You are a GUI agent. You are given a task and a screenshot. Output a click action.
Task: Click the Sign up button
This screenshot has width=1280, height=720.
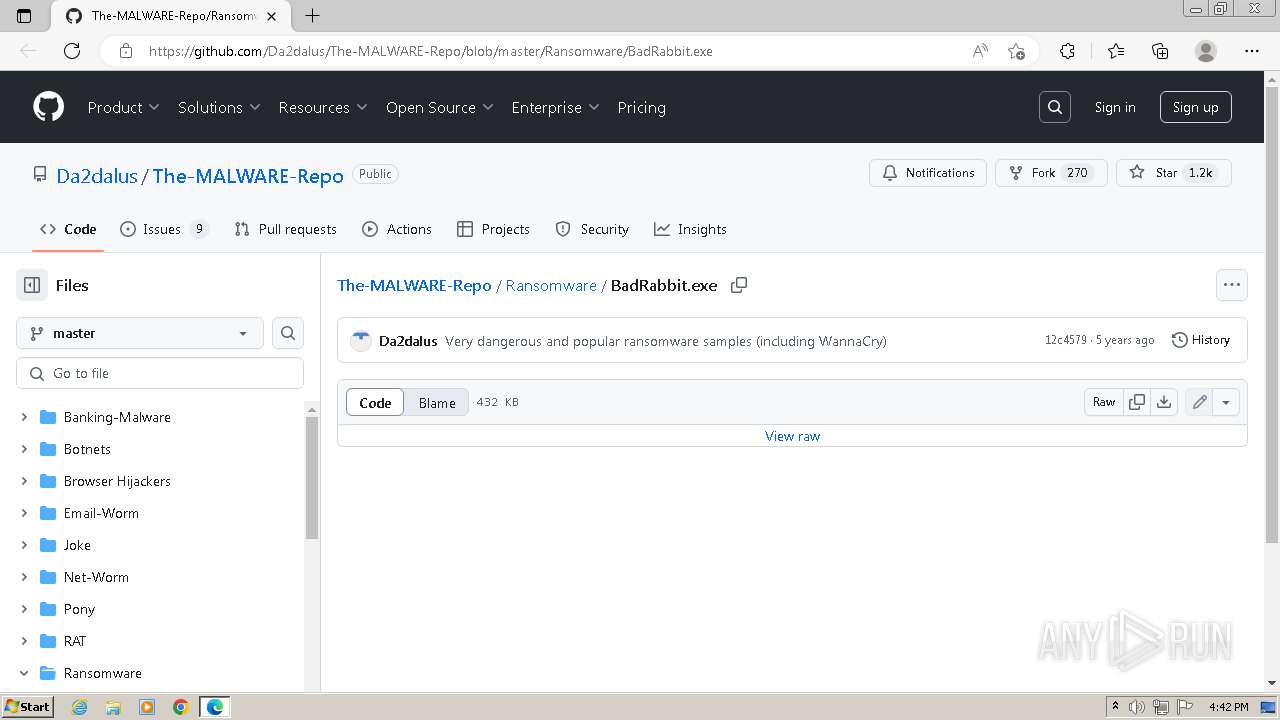1195,107
